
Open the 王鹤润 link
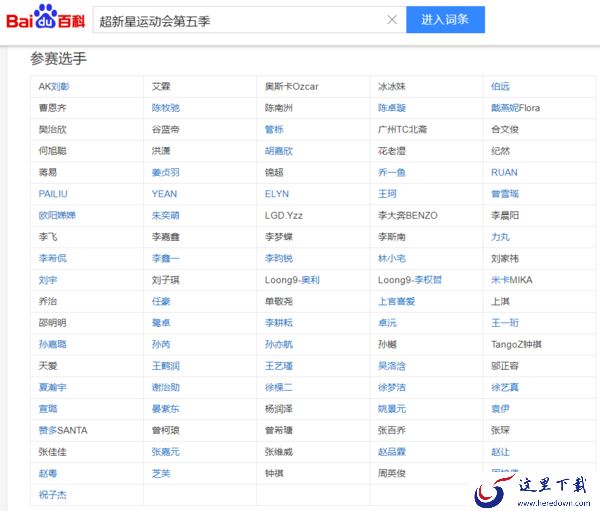[x=166, y=366]
